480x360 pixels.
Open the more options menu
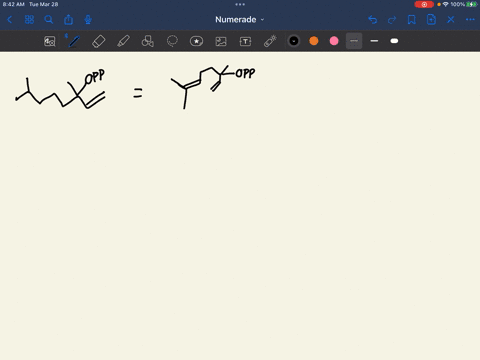470,20
